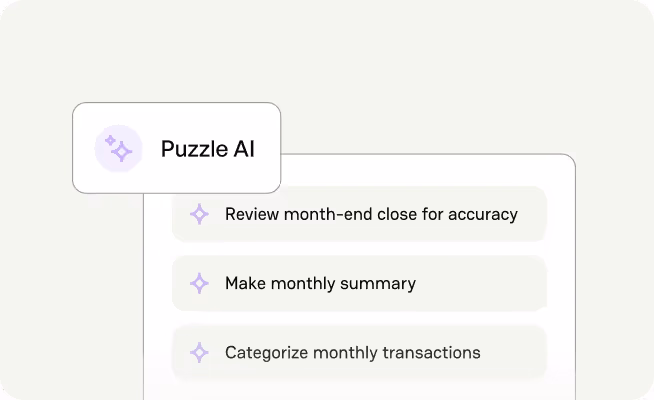The image size is (654, 400).
Task: Click sparkle icon beside Categorize monthly transactions
Action: click(199, 352)
